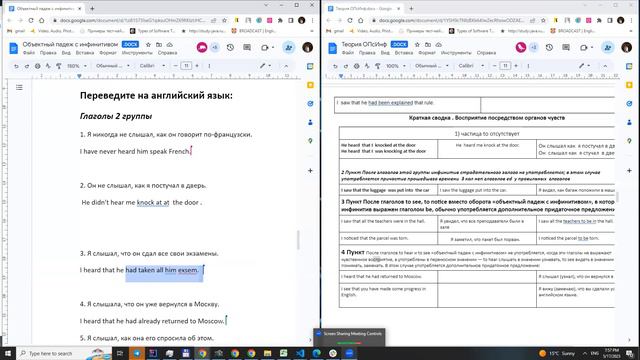
Task: Share the left document
Action: [x=289, y=47]
